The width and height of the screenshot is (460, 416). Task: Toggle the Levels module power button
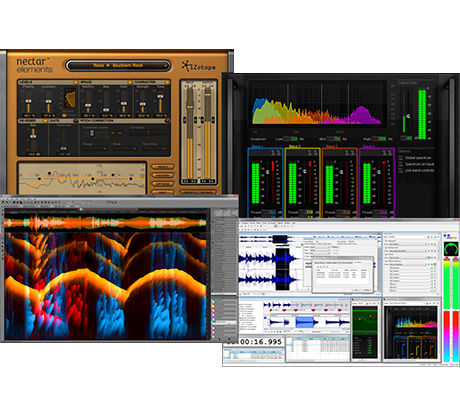[x=76, y=82]
